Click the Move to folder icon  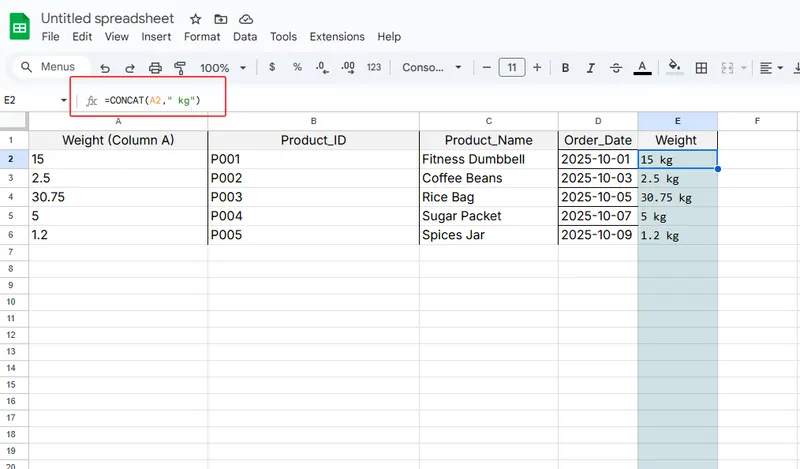(x=221, y=19)
